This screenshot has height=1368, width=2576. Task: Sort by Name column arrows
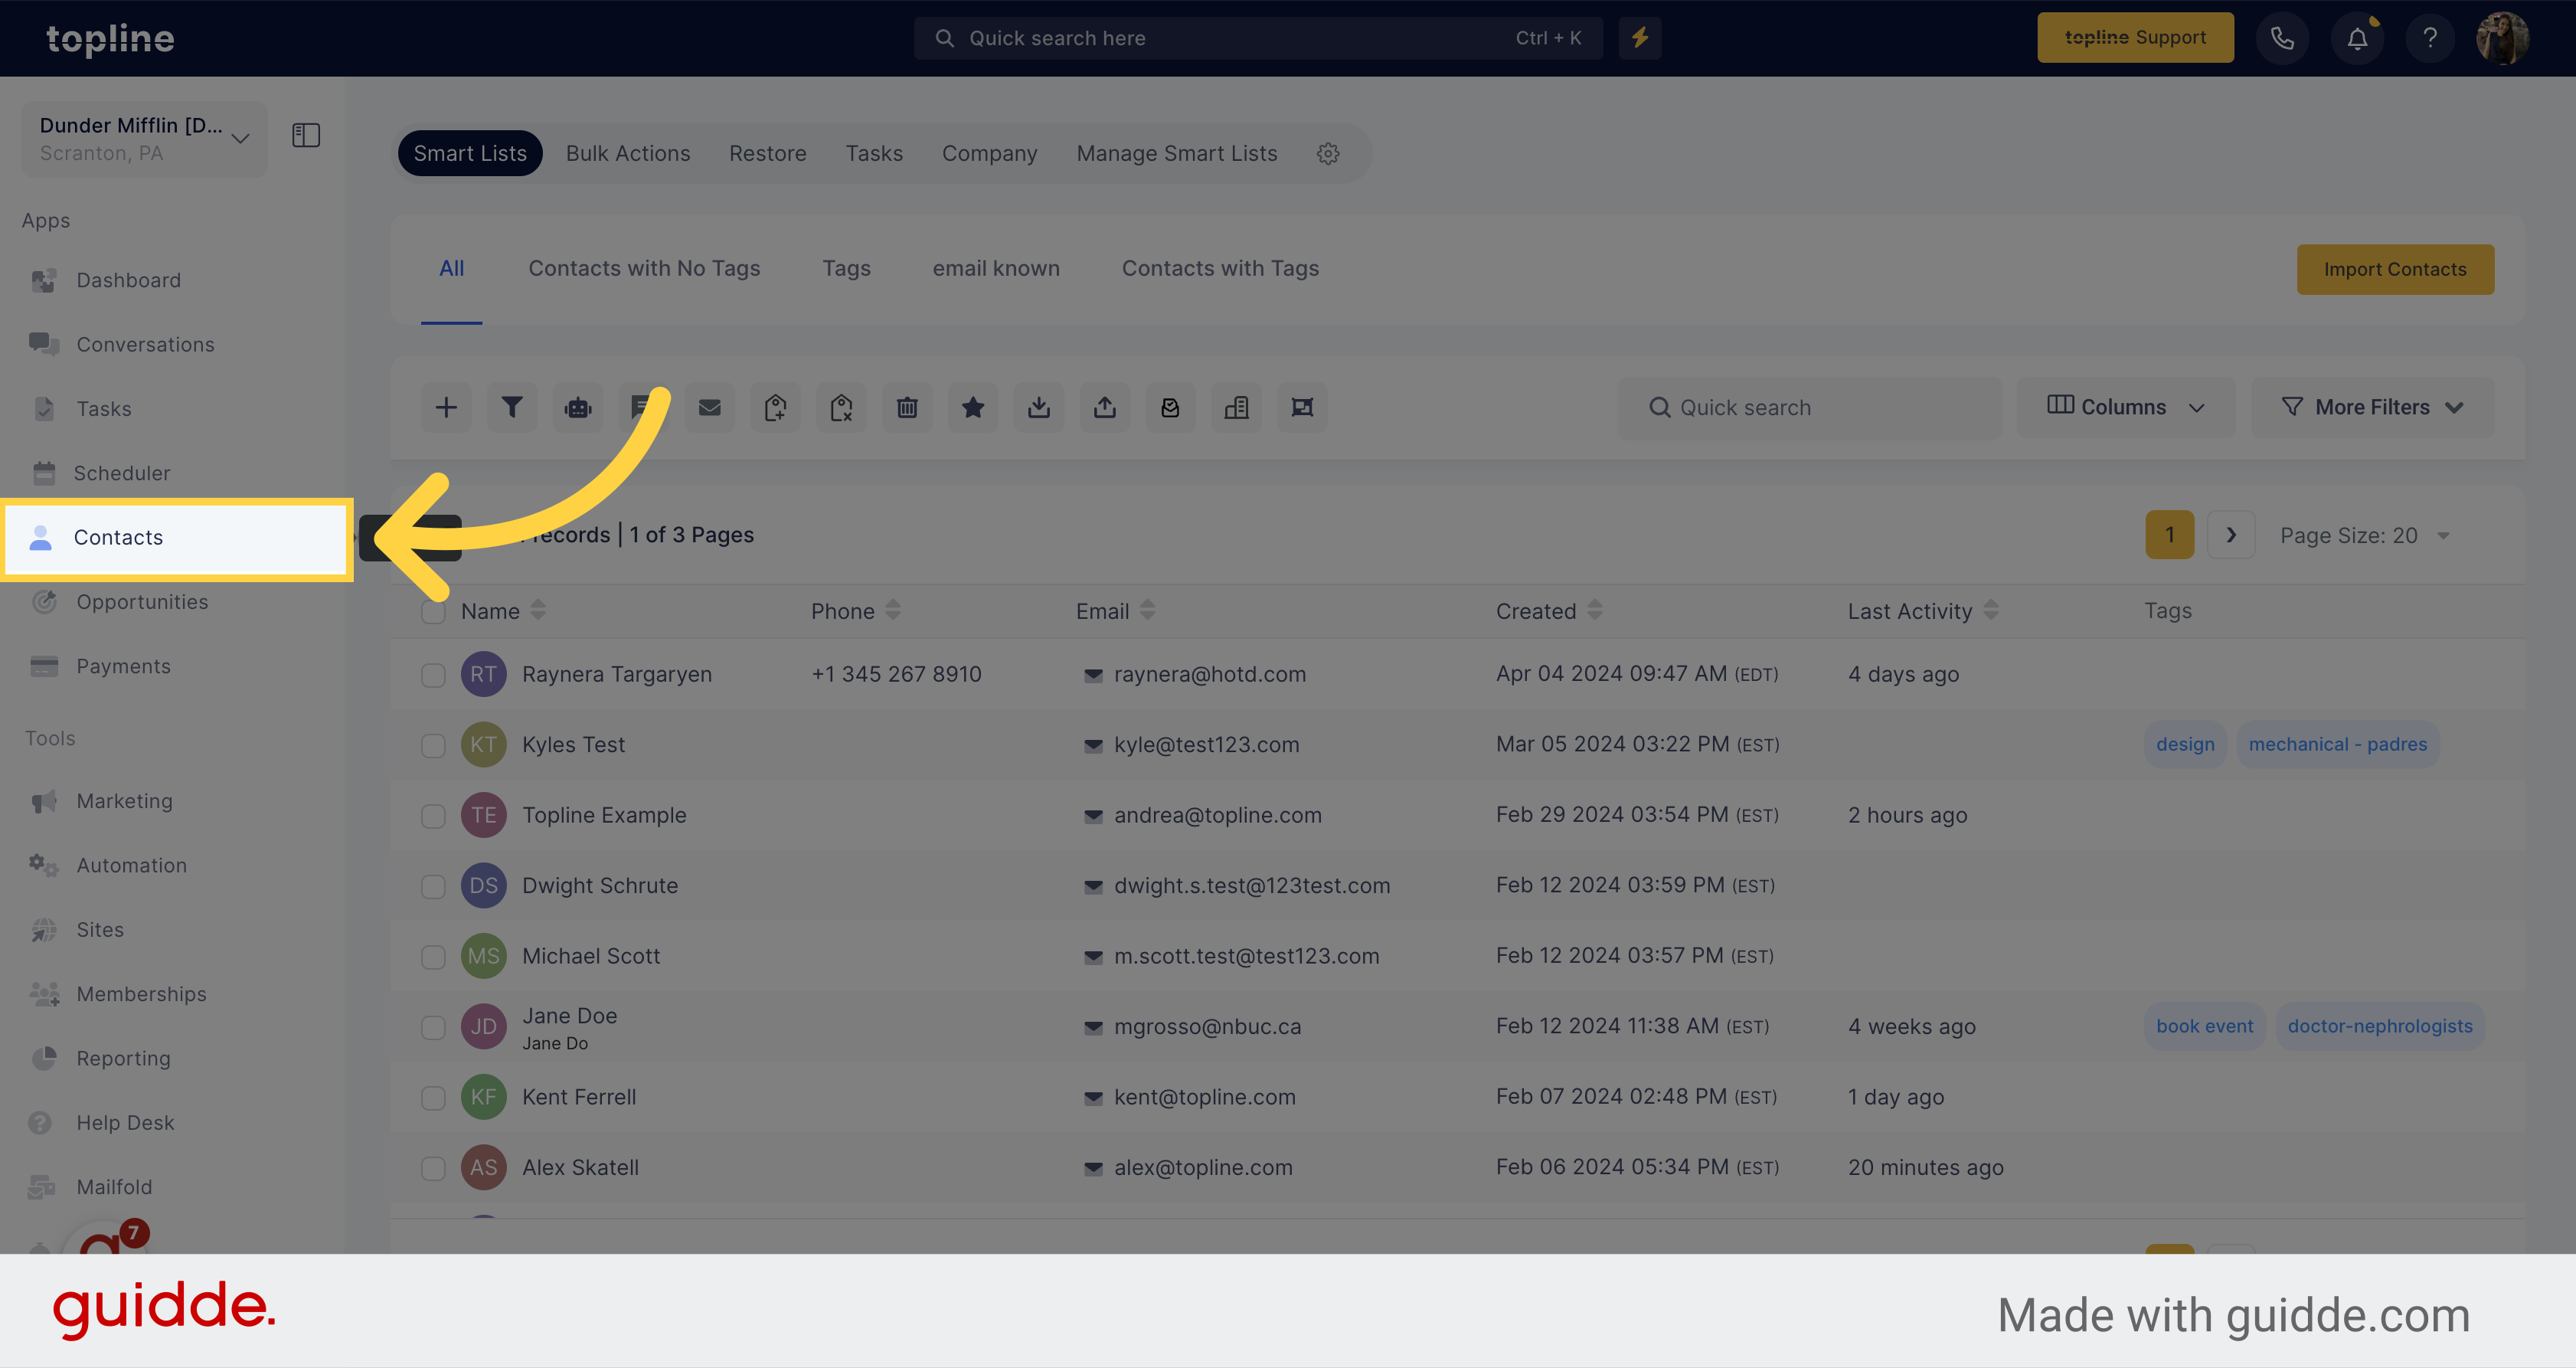click(x=538, y=610)
